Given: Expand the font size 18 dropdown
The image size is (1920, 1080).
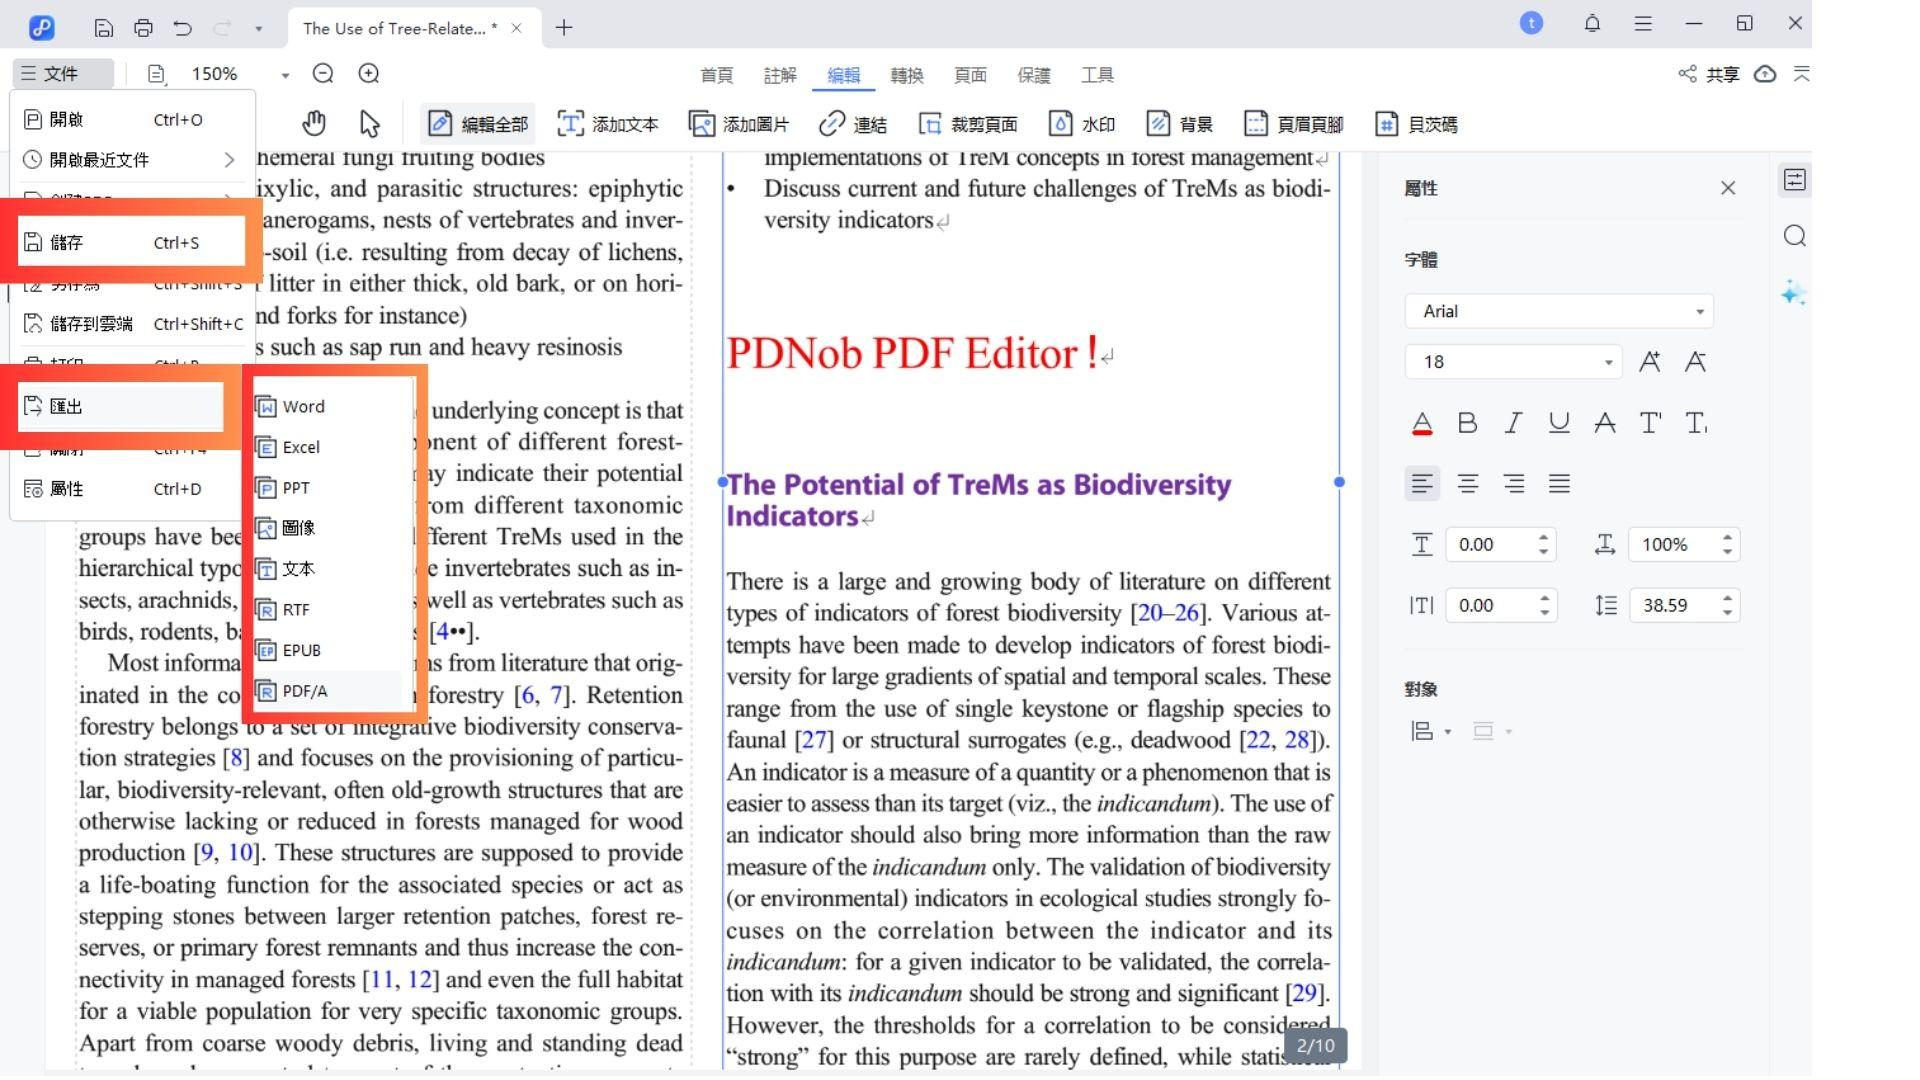Looking at the screenshot, I should 1608,362.
